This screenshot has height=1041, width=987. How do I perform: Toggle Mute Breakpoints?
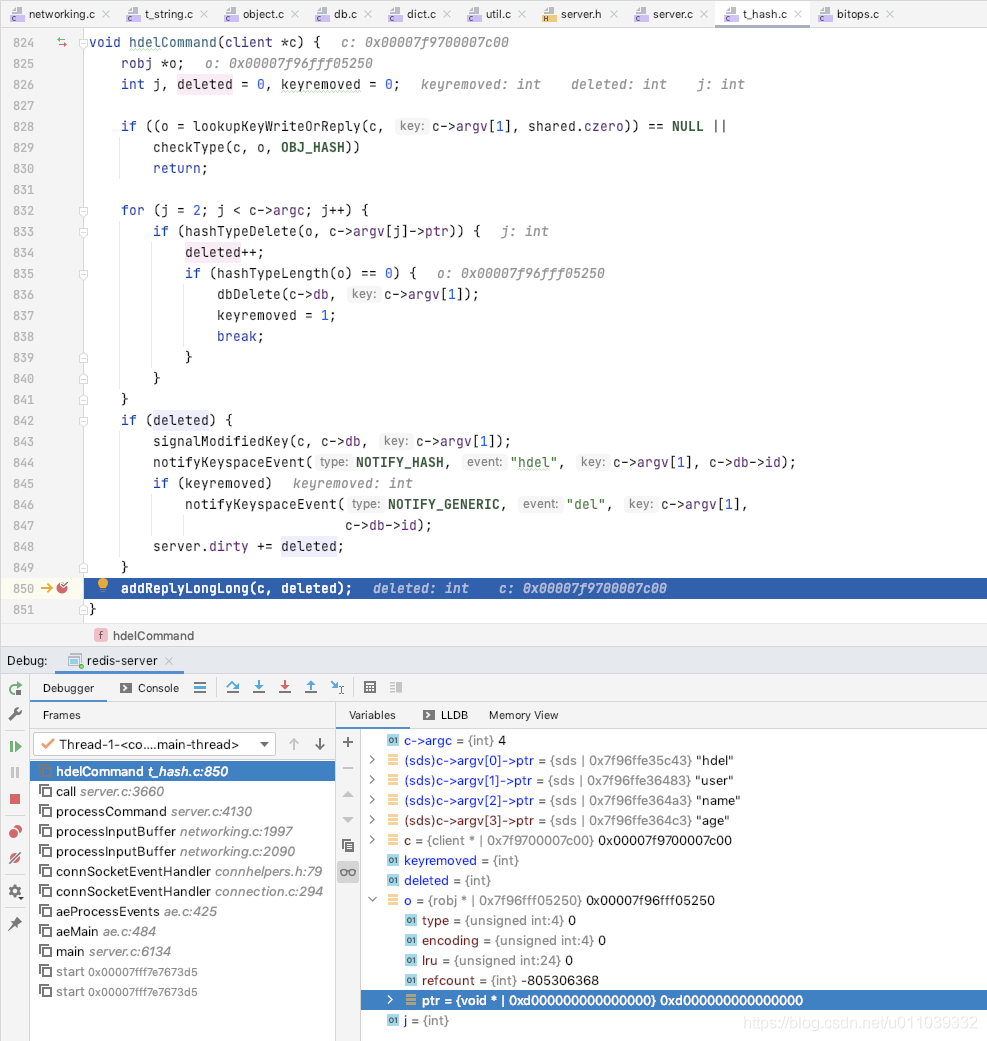click(15, 858)
